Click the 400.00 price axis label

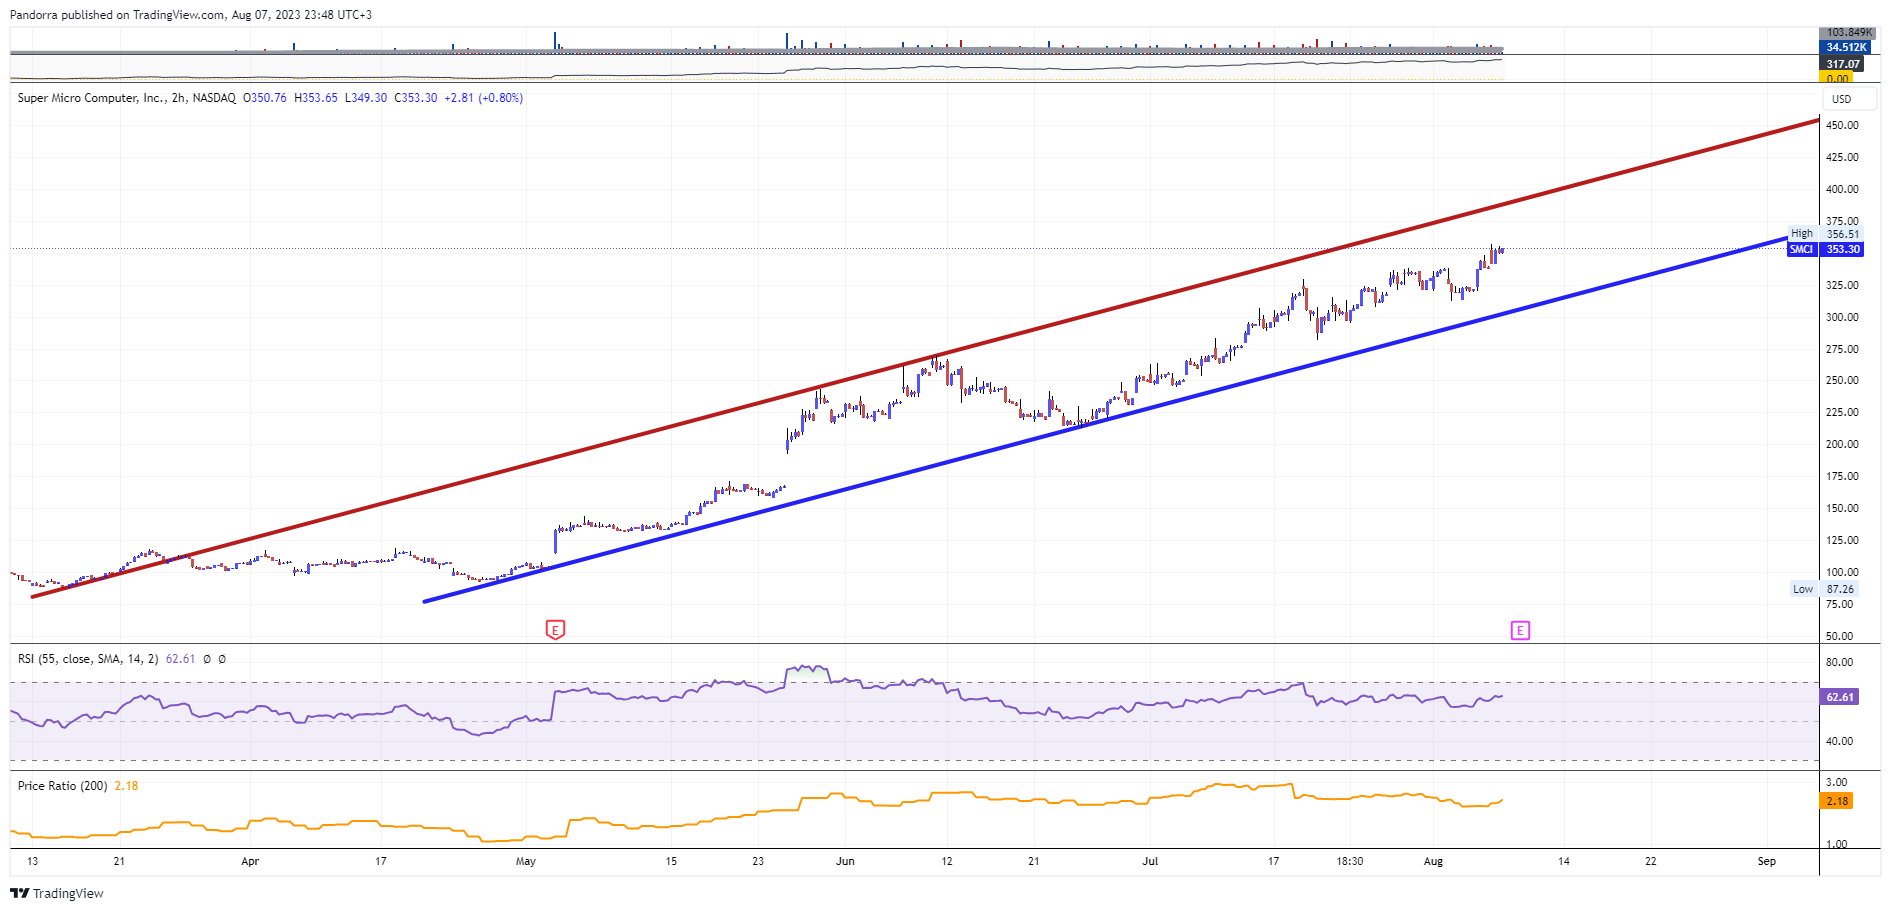(1842, 189)
